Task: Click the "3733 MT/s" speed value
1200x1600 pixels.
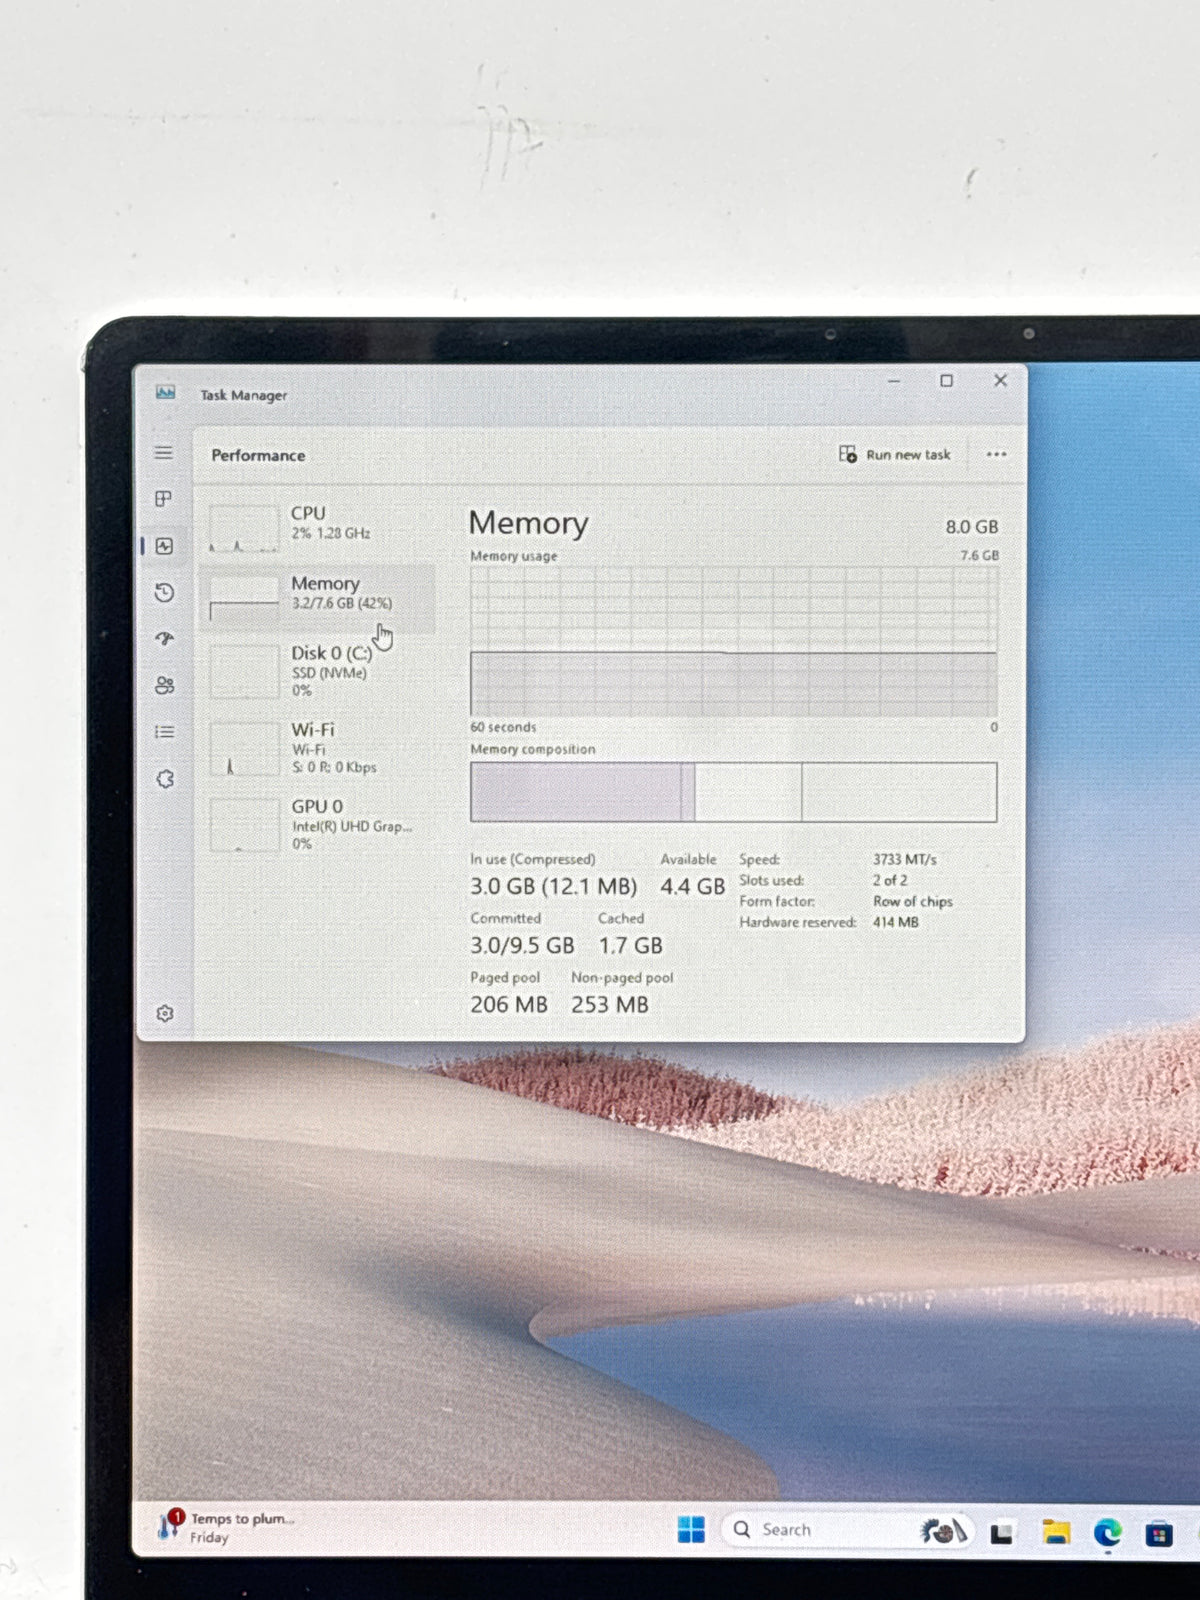Action: (x=904, y=859)
